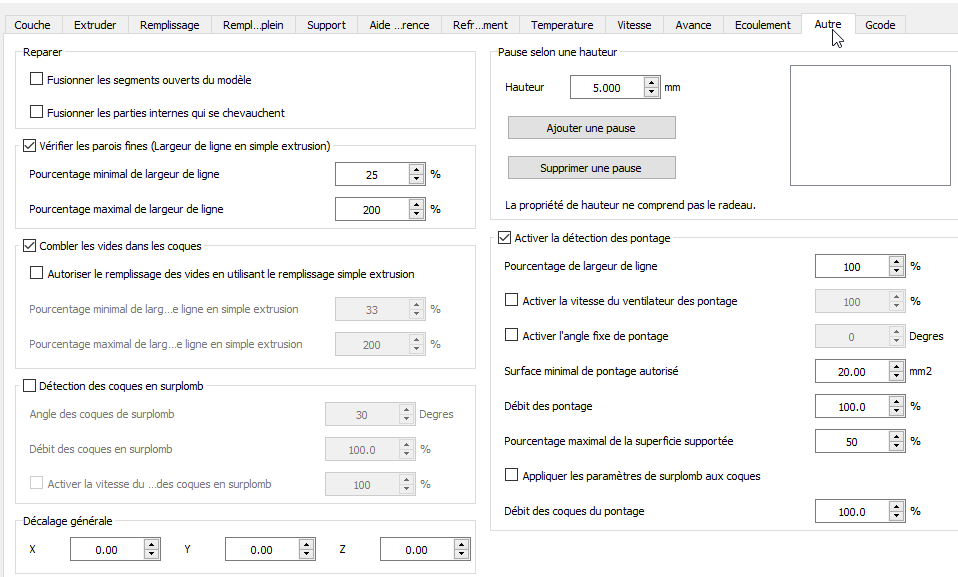The width and height of the screenshot is (958, 577).
Task: Go to the Remplissage tab
Action: [x=169, y=25]
